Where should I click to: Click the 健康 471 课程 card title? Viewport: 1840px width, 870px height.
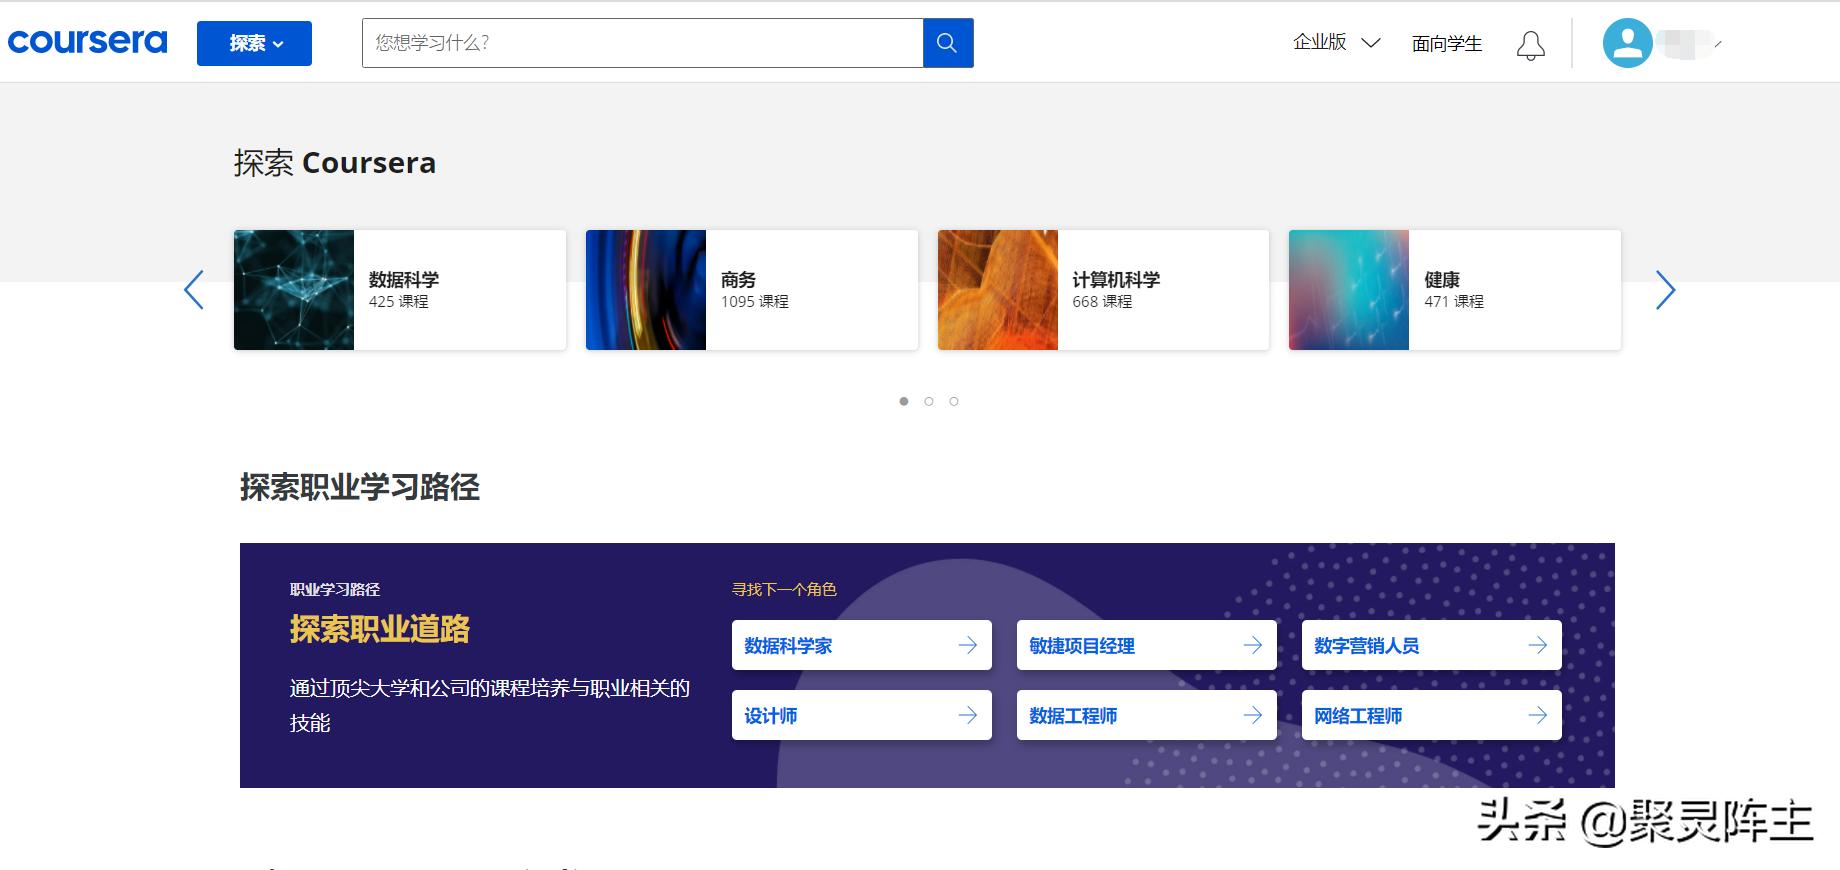pyautogui.click(x=1442, y=280)
